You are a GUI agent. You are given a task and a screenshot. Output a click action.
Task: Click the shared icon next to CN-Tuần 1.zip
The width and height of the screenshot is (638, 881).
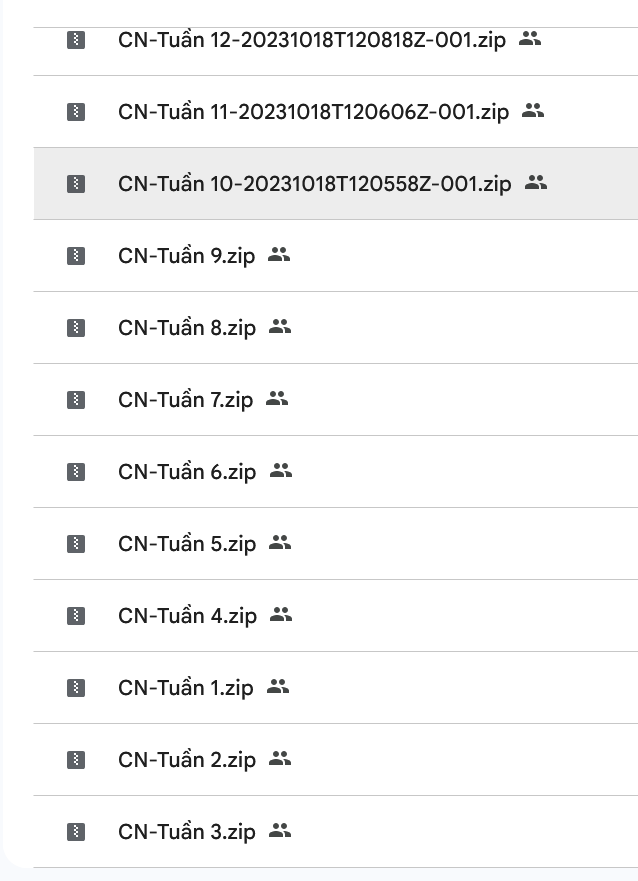coord(277,687)
